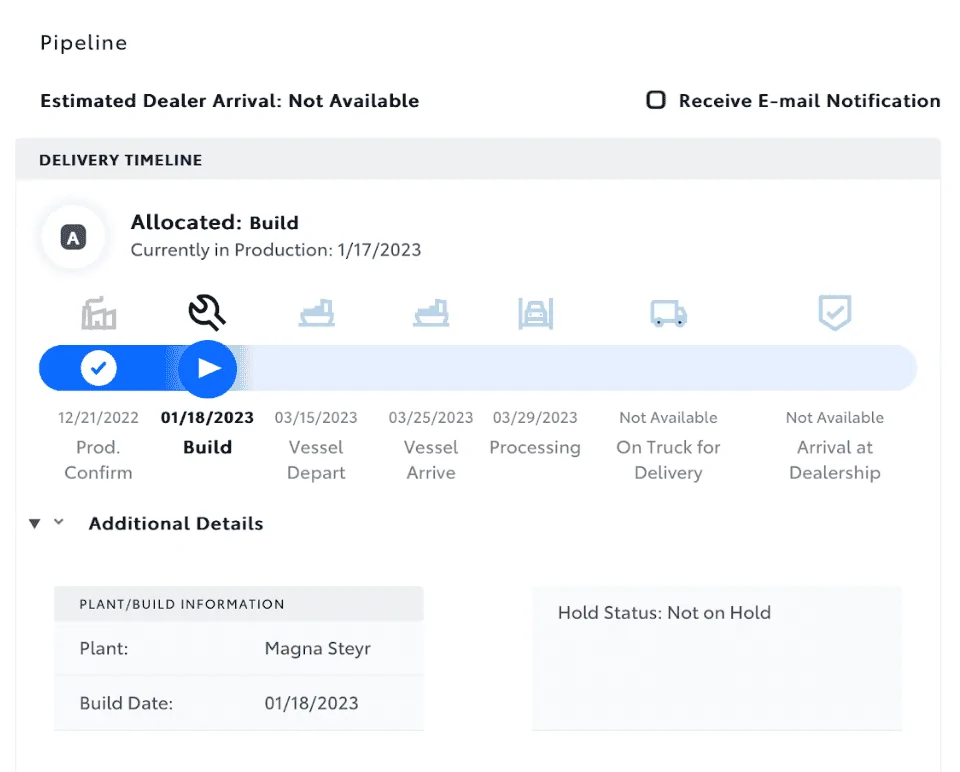The width and height of the screenshot is (960, 772).
Task: Click the Estimated Dealer Arrival text
Action: [230, 100]
